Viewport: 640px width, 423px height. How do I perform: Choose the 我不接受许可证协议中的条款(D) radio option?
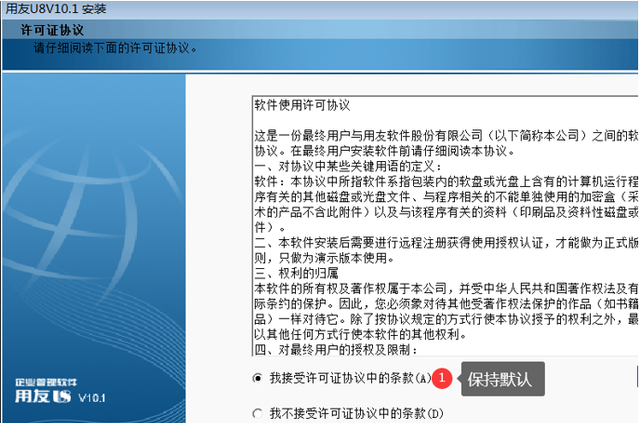[x=259, y=412]
